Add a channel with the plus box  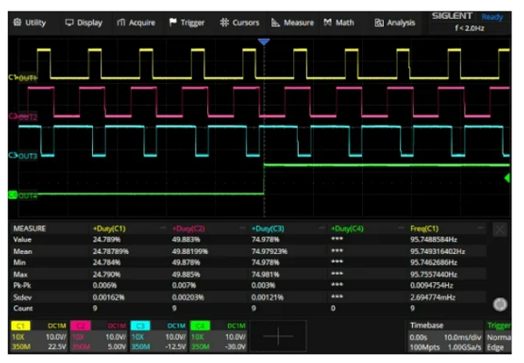[x=278, y=336]
